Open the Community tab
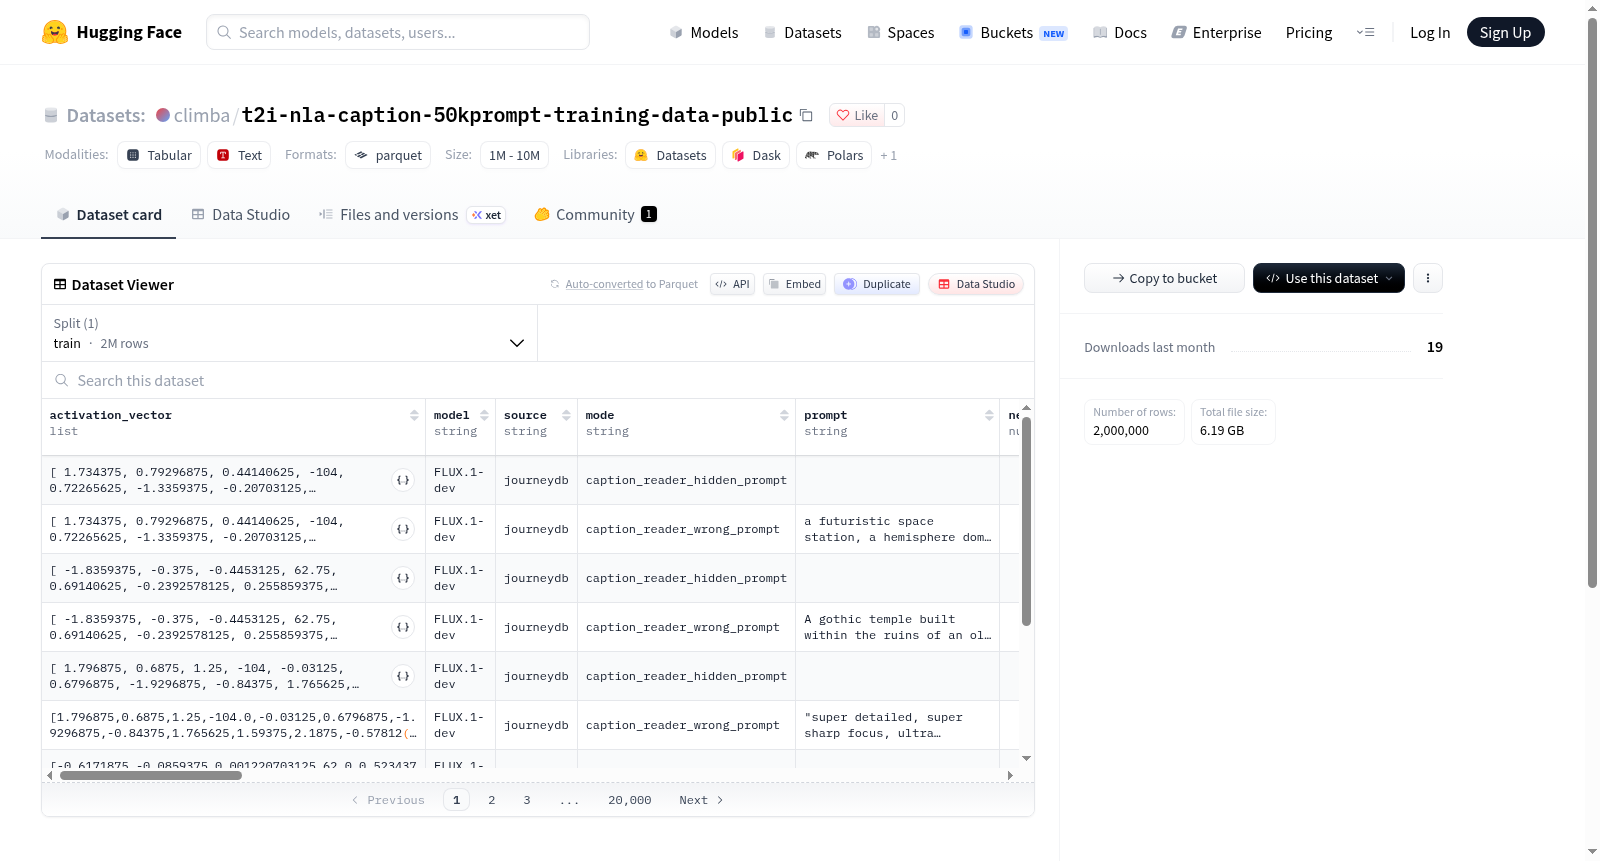Image resolution: width=1600 pixels, height=861 pixels. click(x=595, y=214)
